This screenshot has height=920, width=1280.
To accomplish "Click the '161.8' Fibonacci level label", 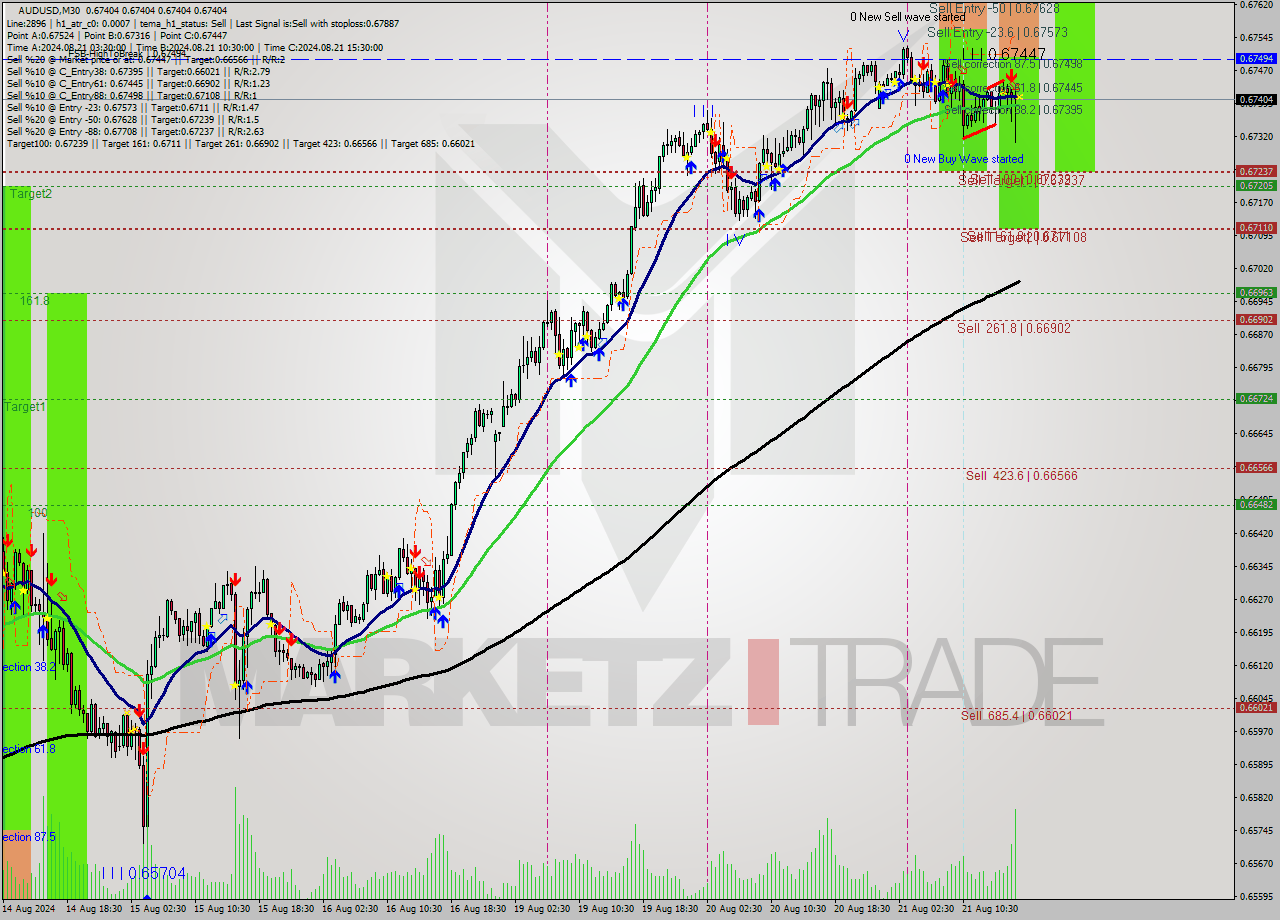I will pos(34,300).
